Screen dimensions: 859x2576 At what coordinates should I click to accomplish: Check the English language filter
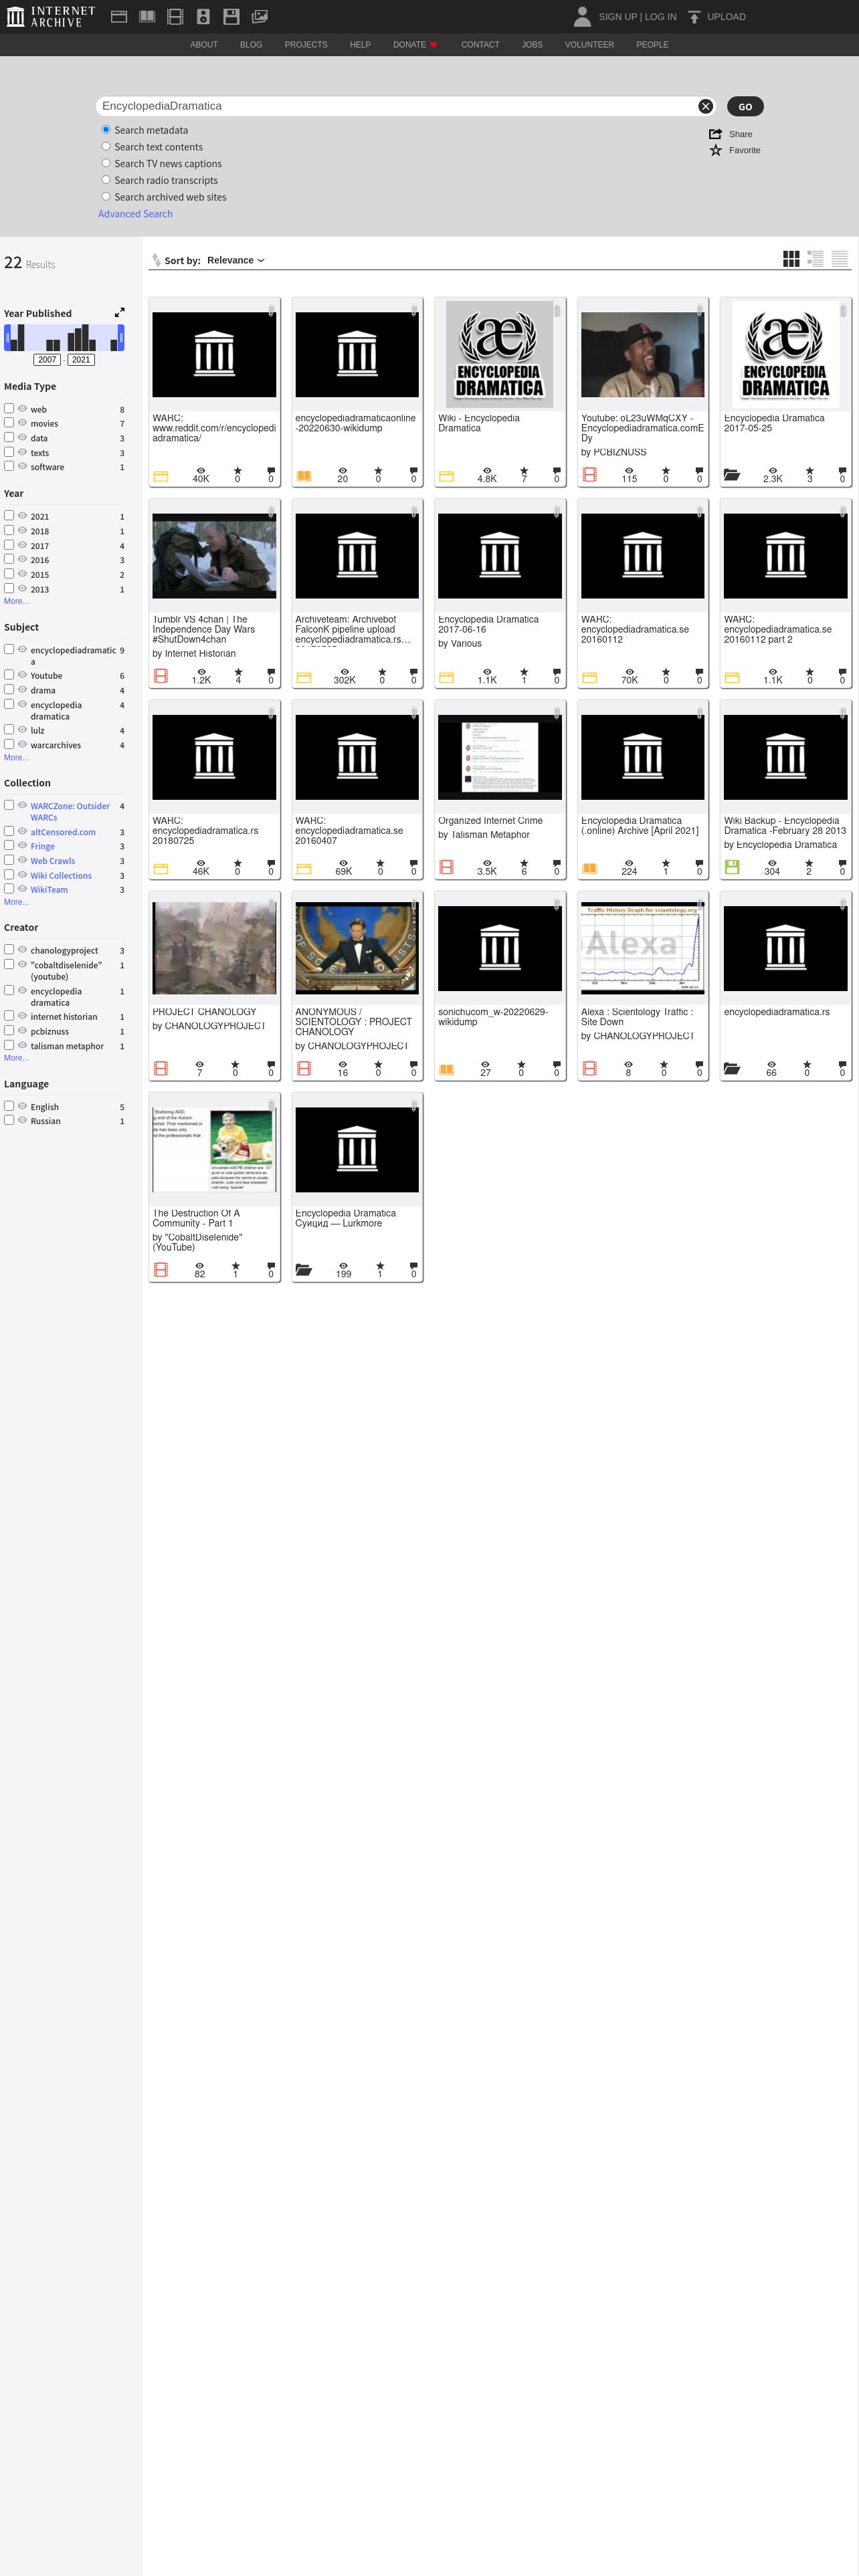tap(9, 1106)
